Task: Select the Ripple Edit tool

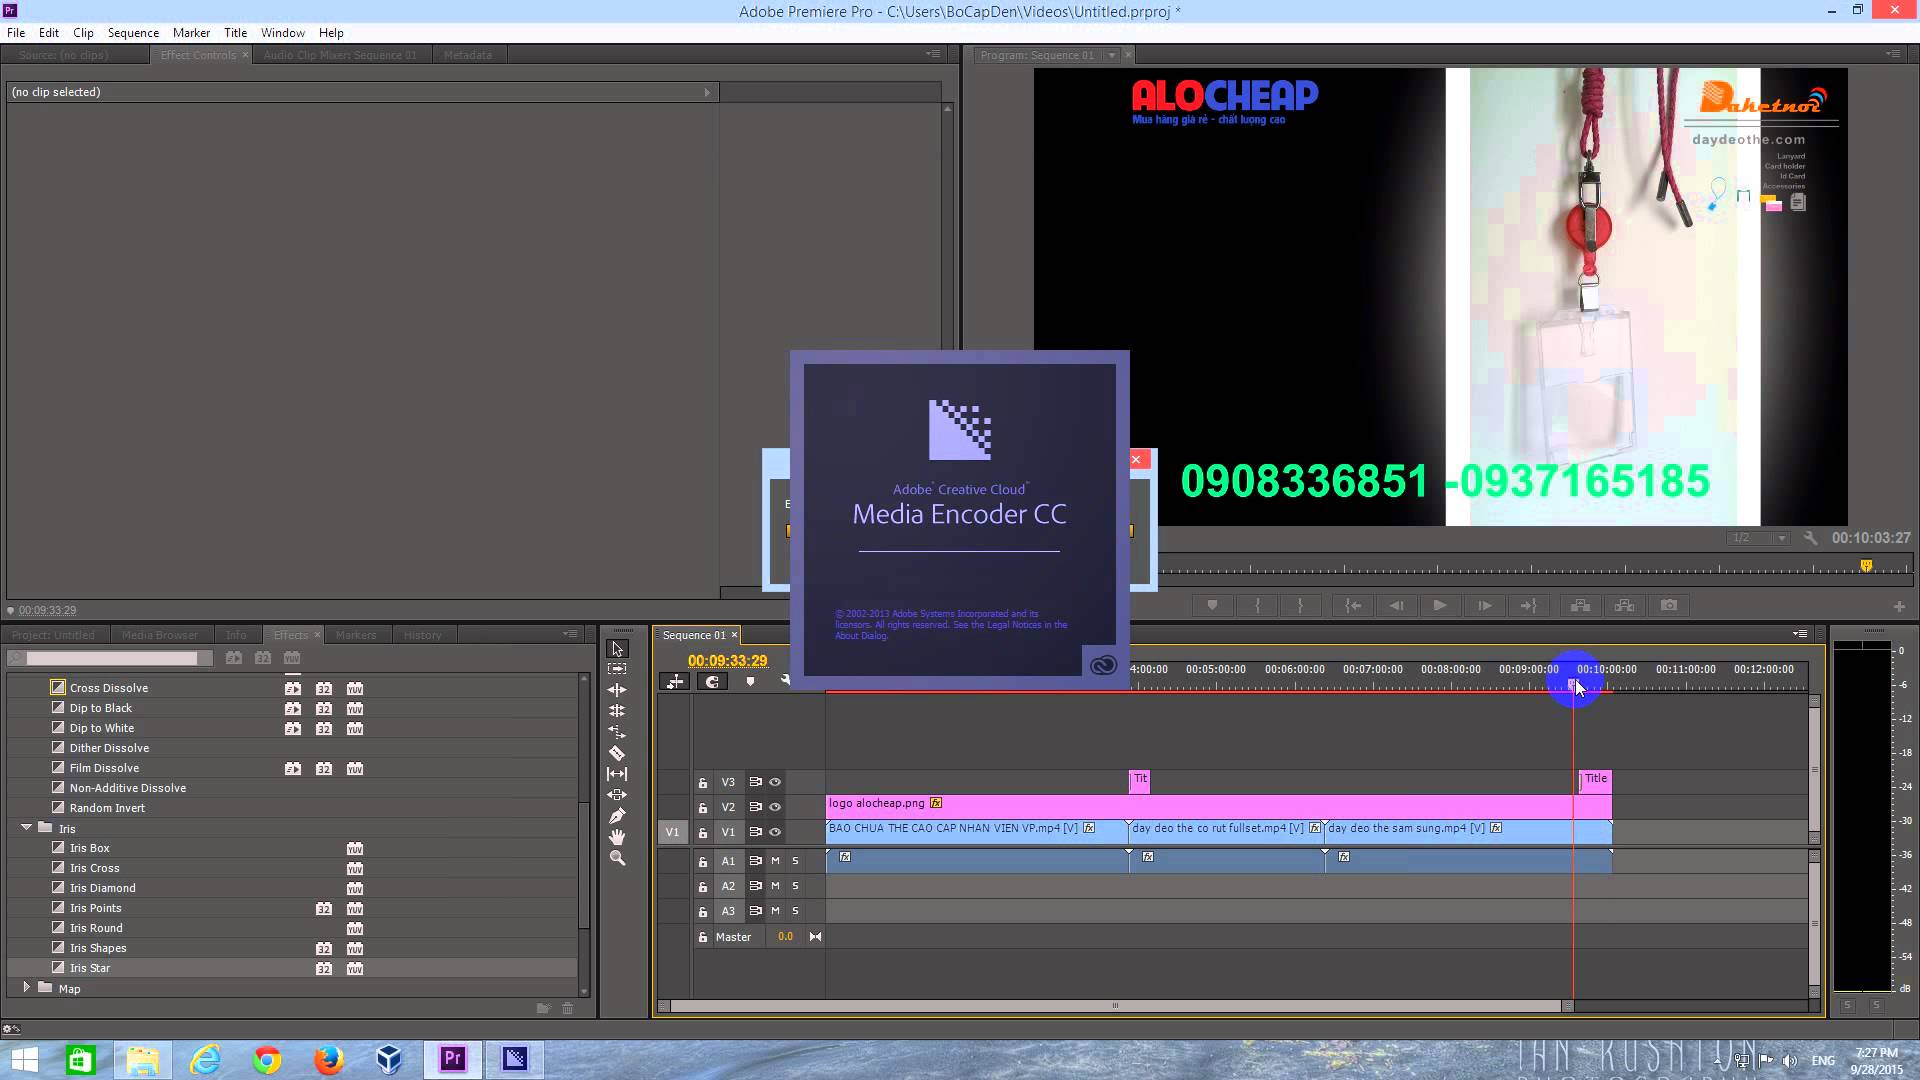Action: click(617, 690)
